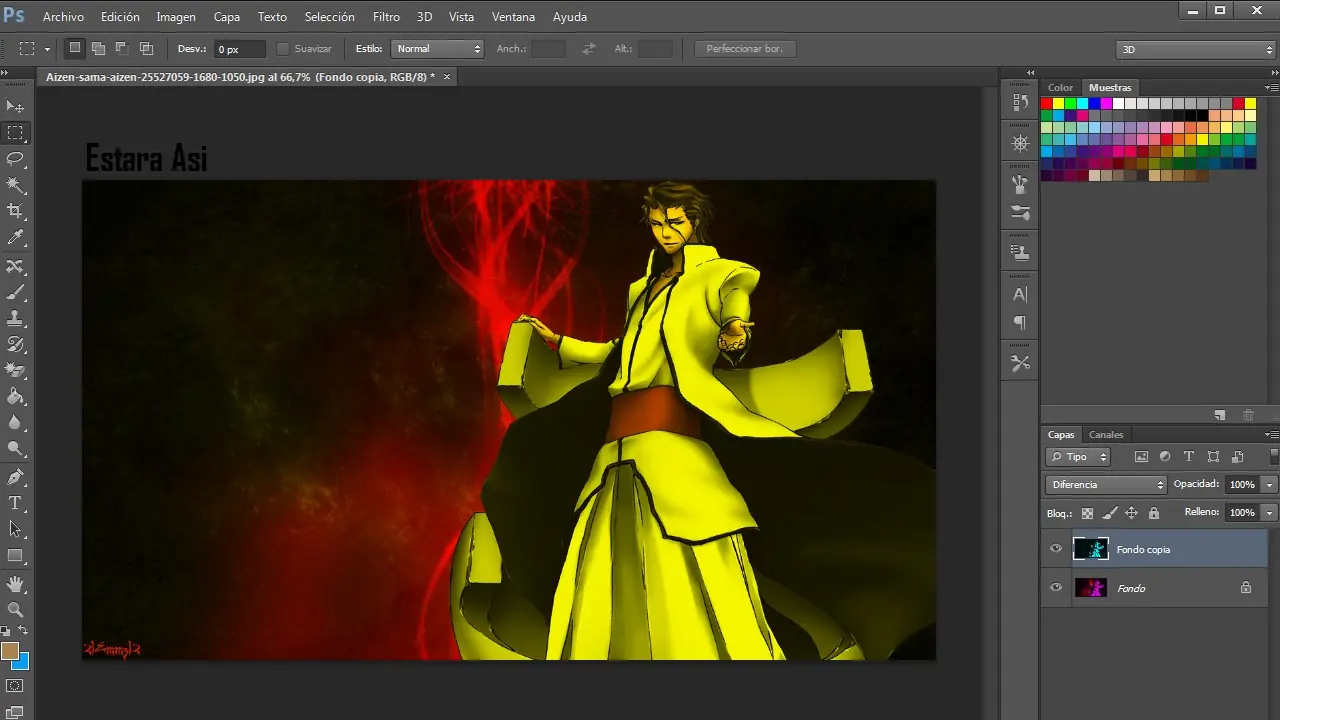The height and width of the screenshot is (724, 1324).
Task: Click the foreground color swatch
Action: pyautogui.click(x=10, y=651)
